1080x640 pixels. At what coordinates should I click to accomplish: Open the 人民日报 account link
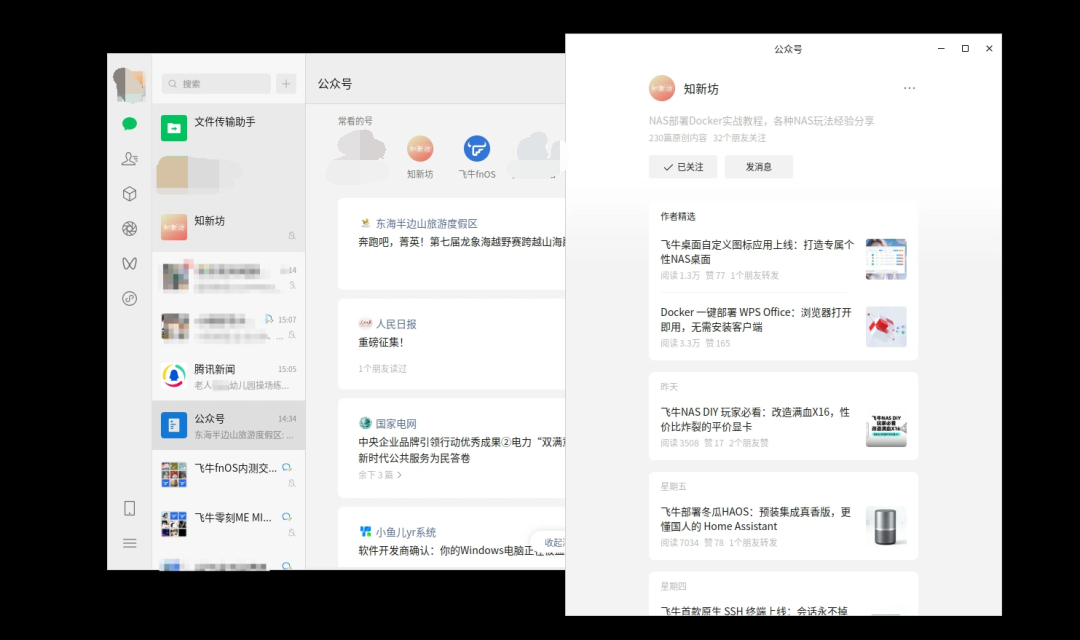(x=396, y=324)
